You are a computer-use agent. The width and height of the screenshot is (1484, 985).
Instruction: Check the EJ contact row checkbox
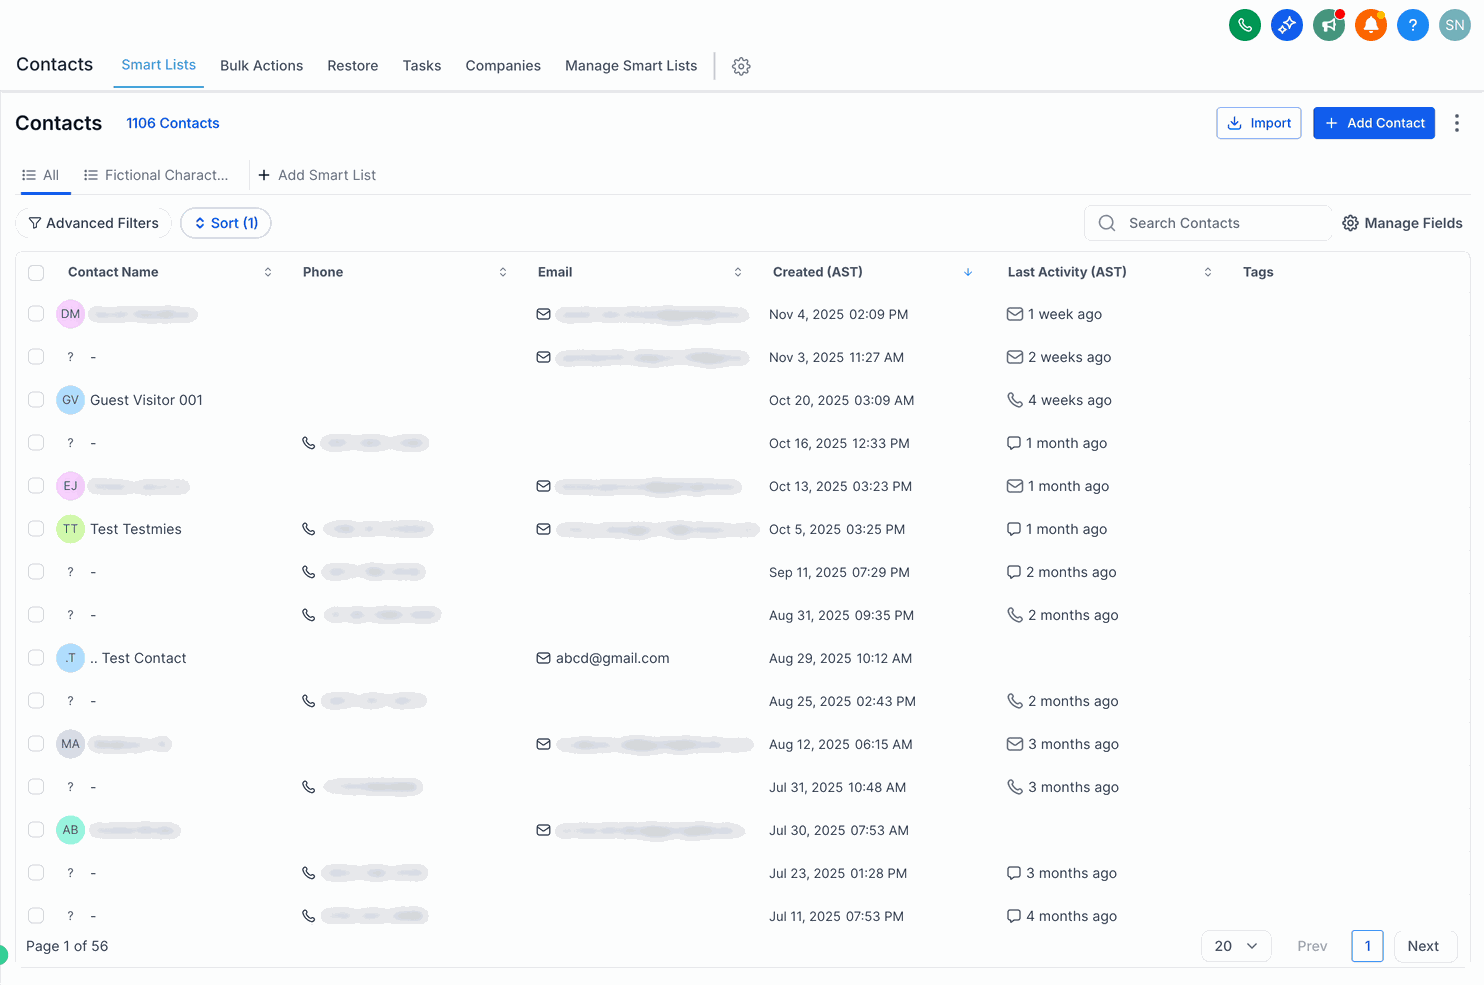point(36,486)
